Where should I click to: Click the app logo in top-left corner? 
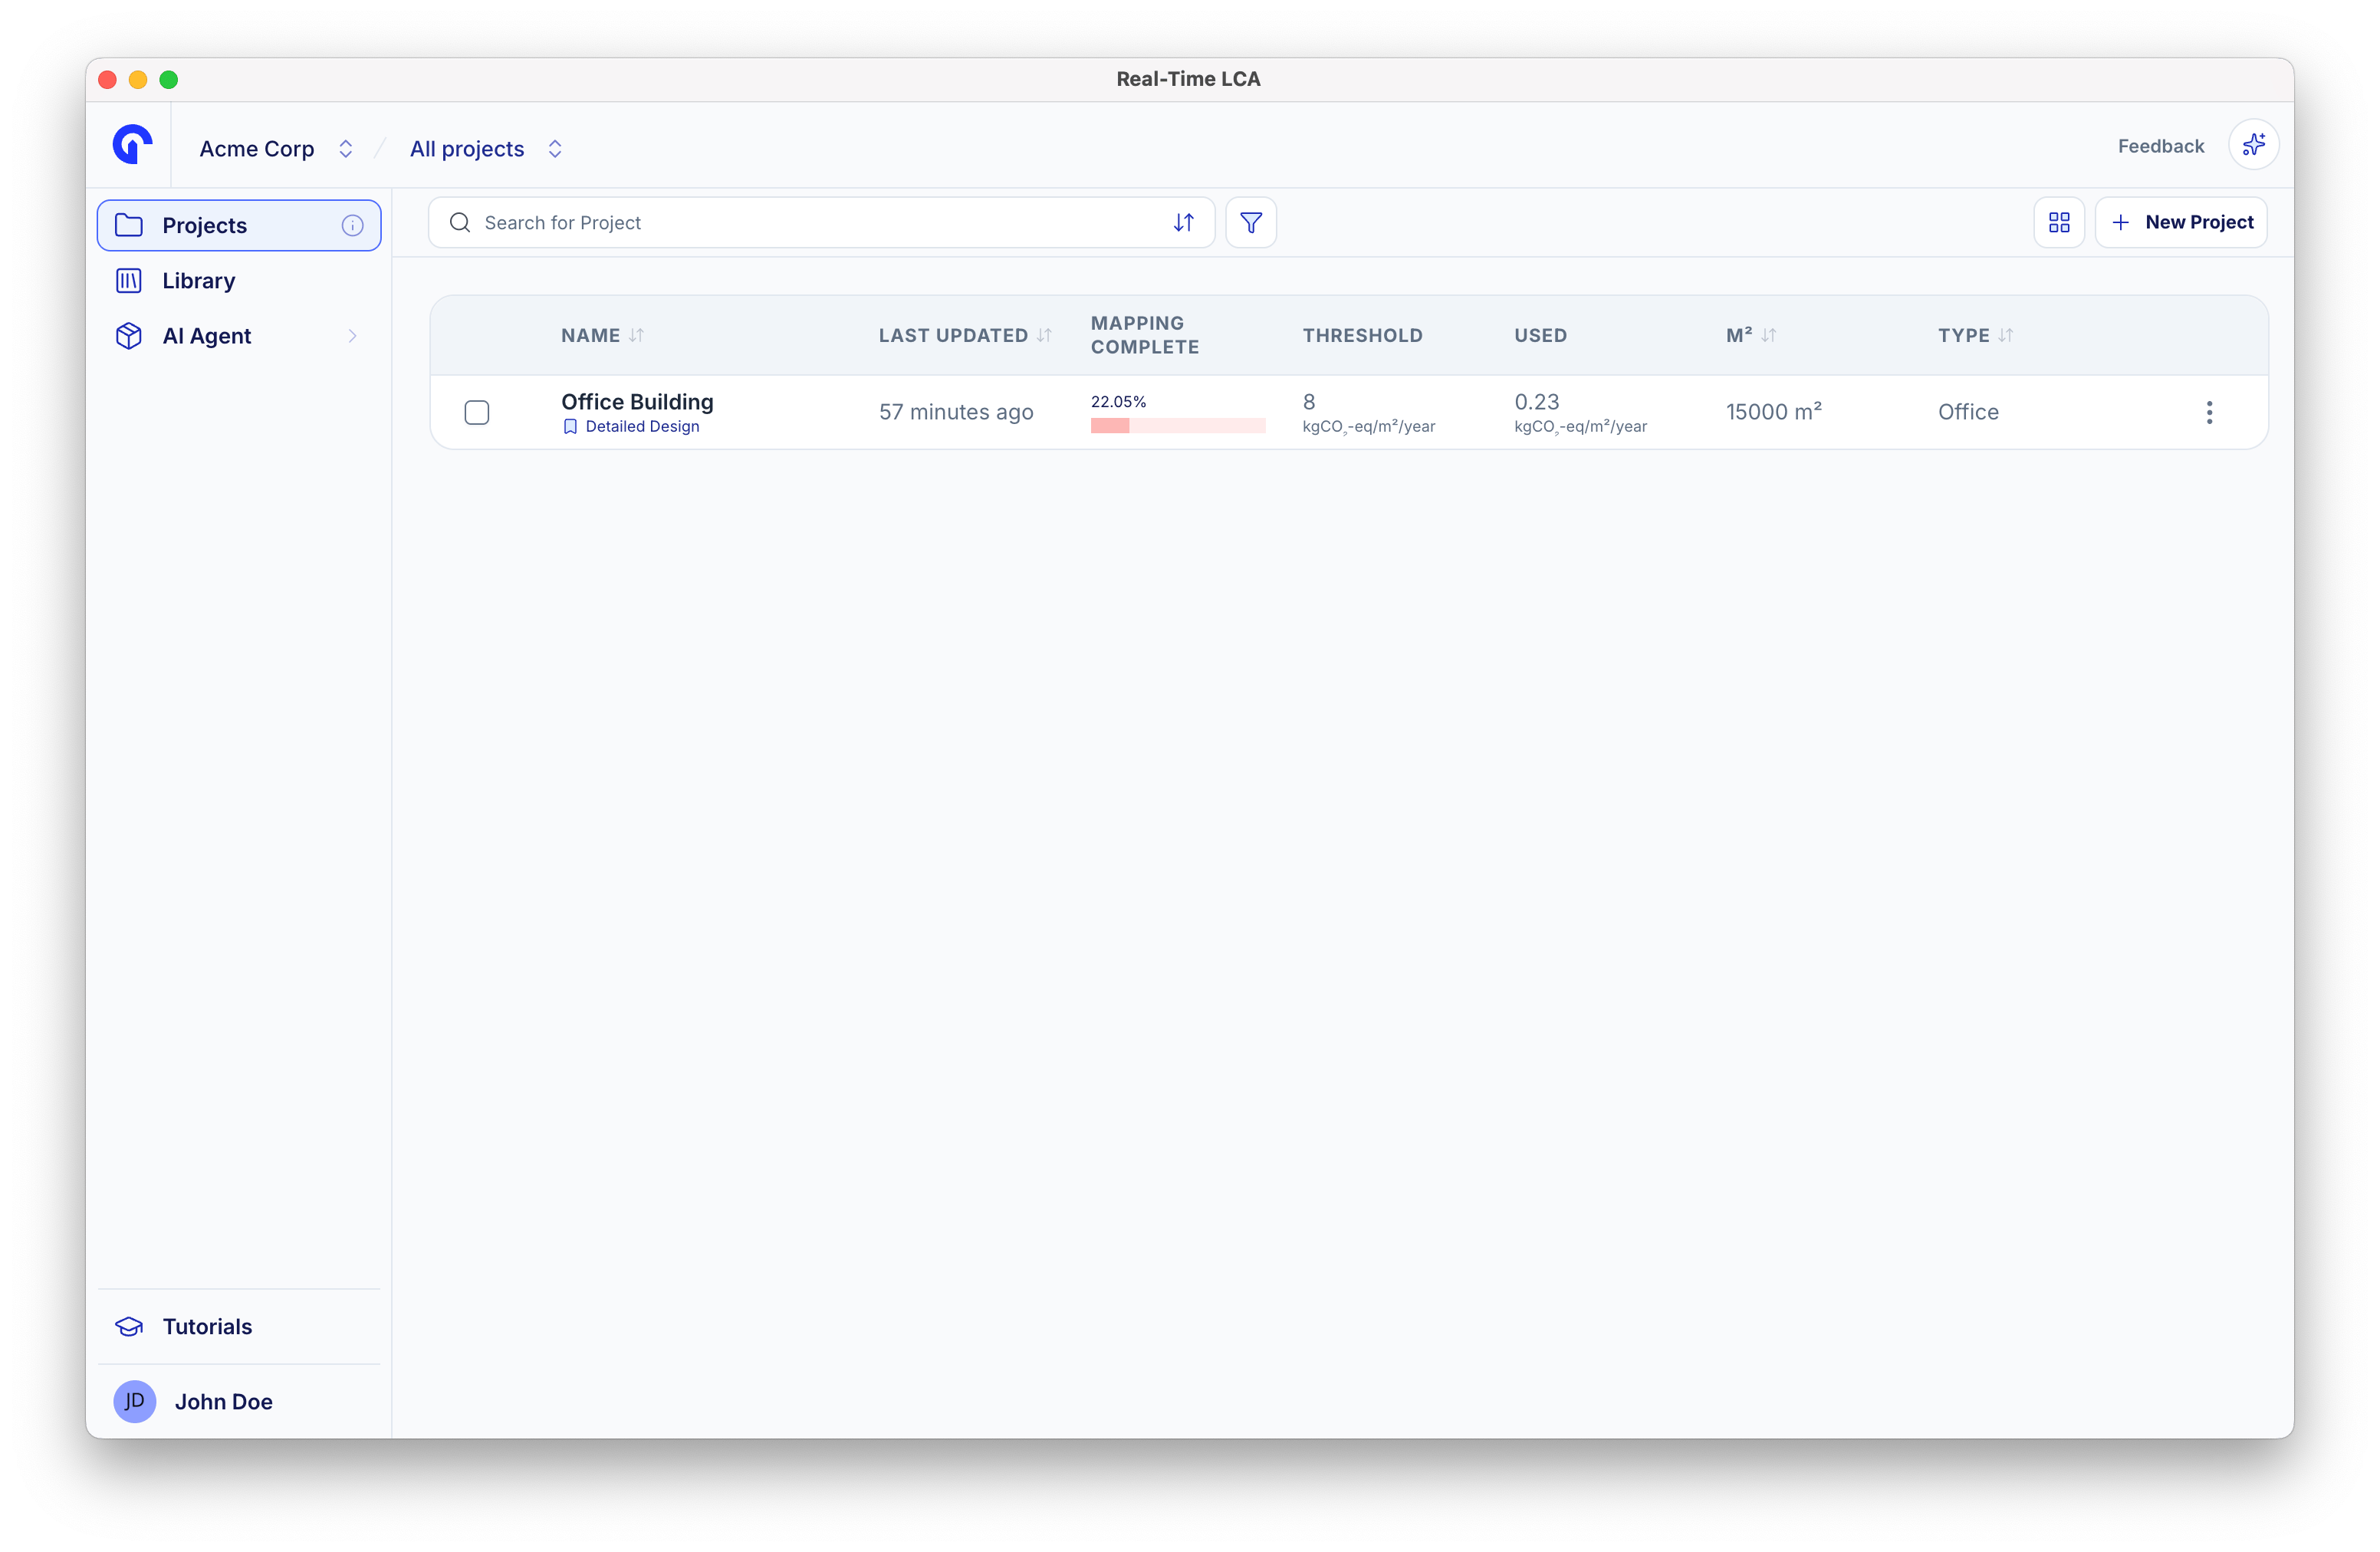tap(132, 144)
